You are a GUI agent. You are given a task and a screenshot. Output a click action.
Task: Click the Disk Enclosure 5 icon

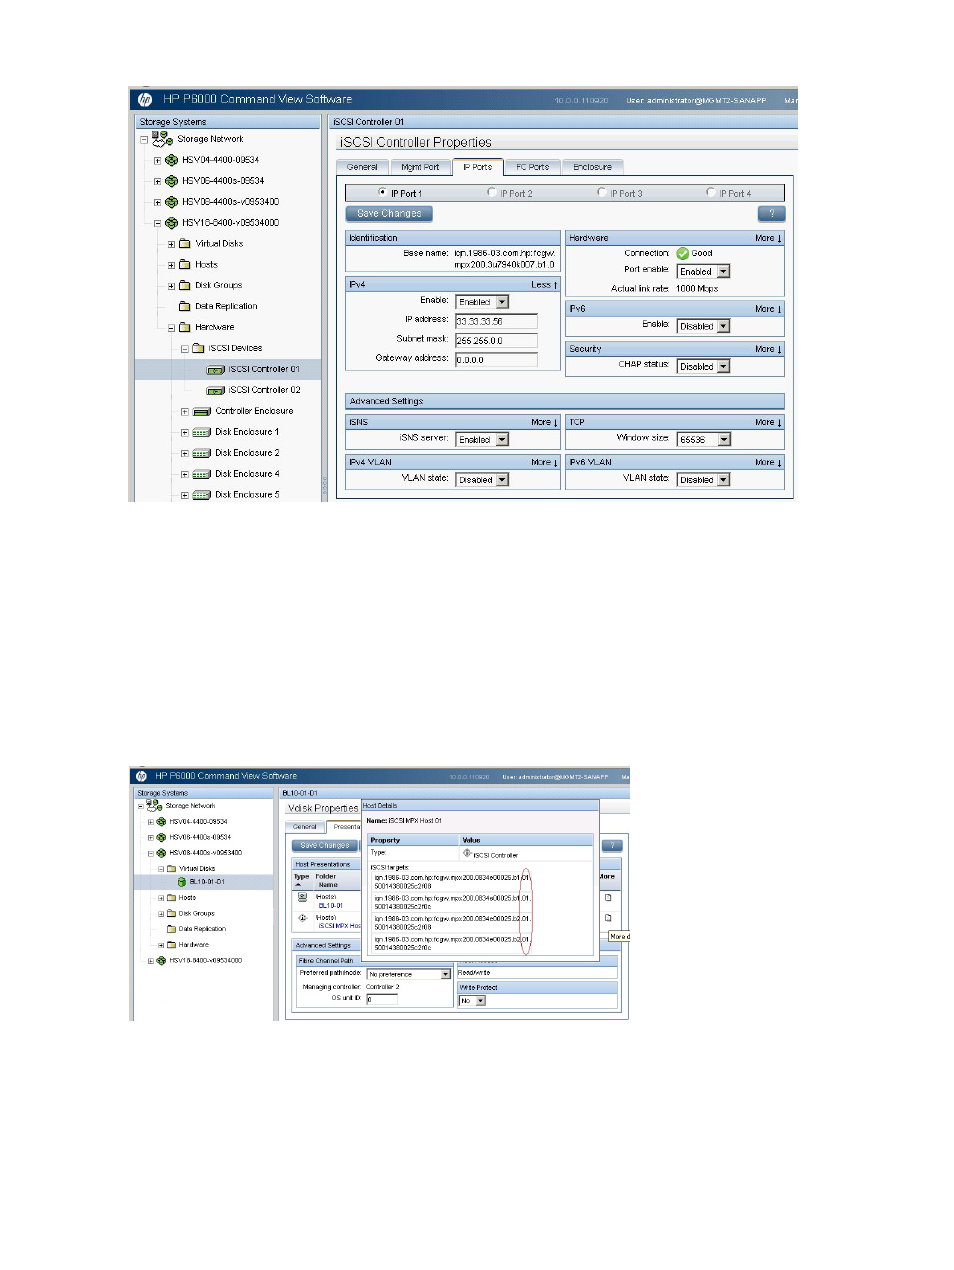coord(202,495)
